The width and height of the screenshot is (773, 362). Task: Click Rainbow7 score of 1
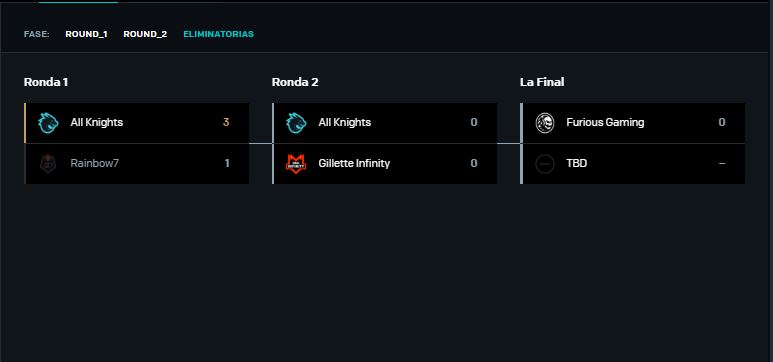227,163
